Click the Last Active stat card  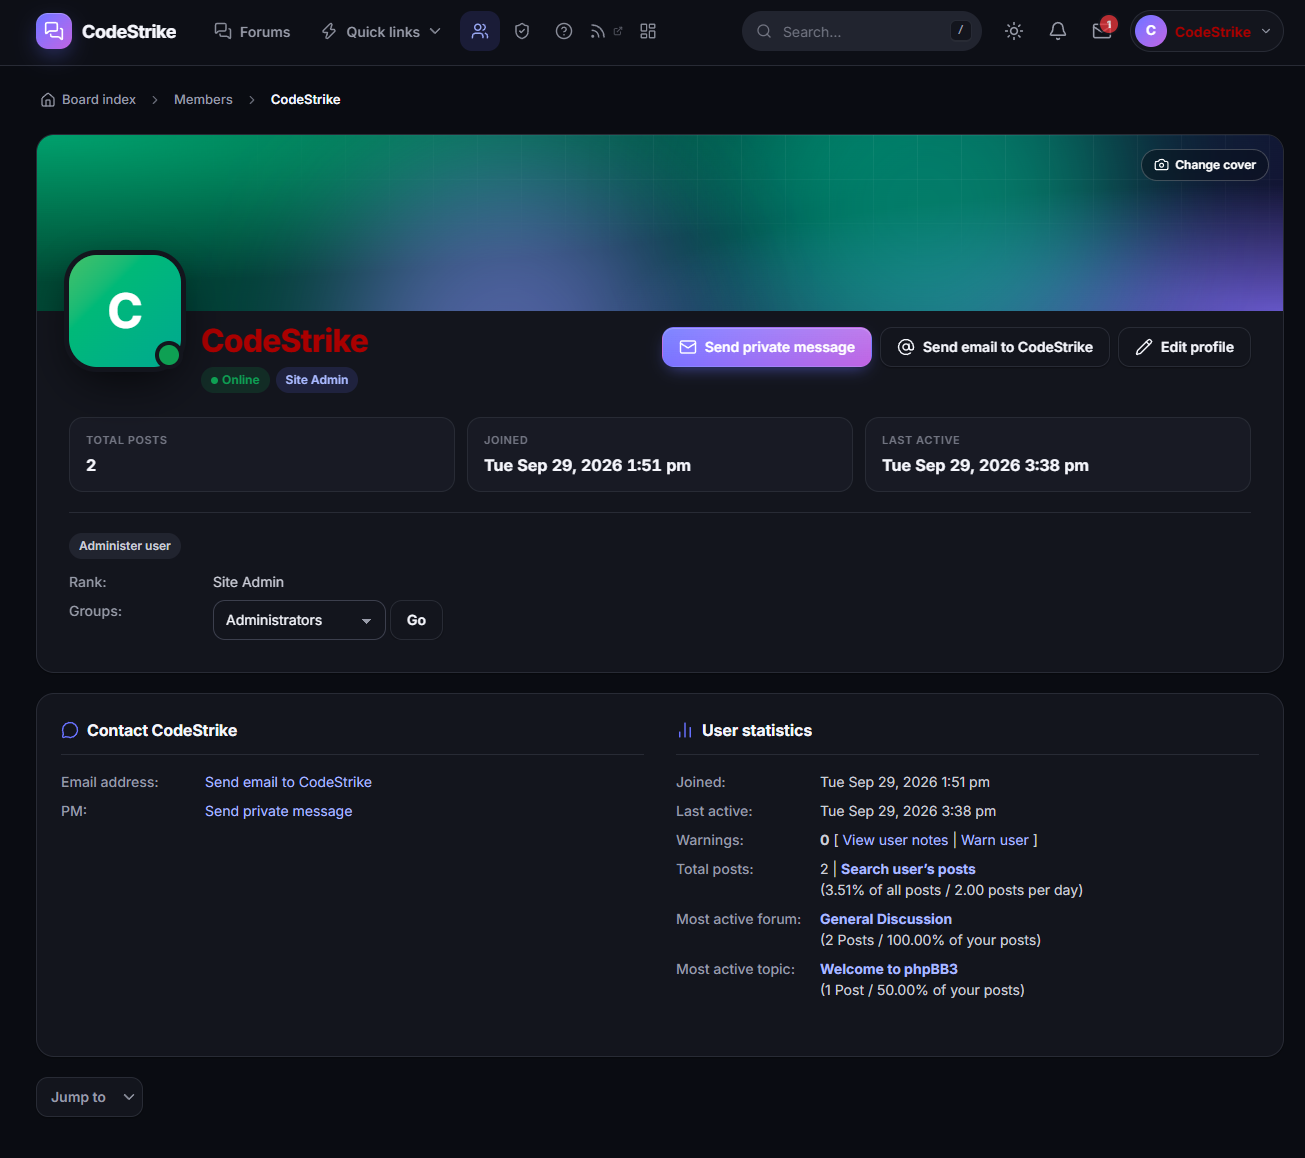point(1058,454)
